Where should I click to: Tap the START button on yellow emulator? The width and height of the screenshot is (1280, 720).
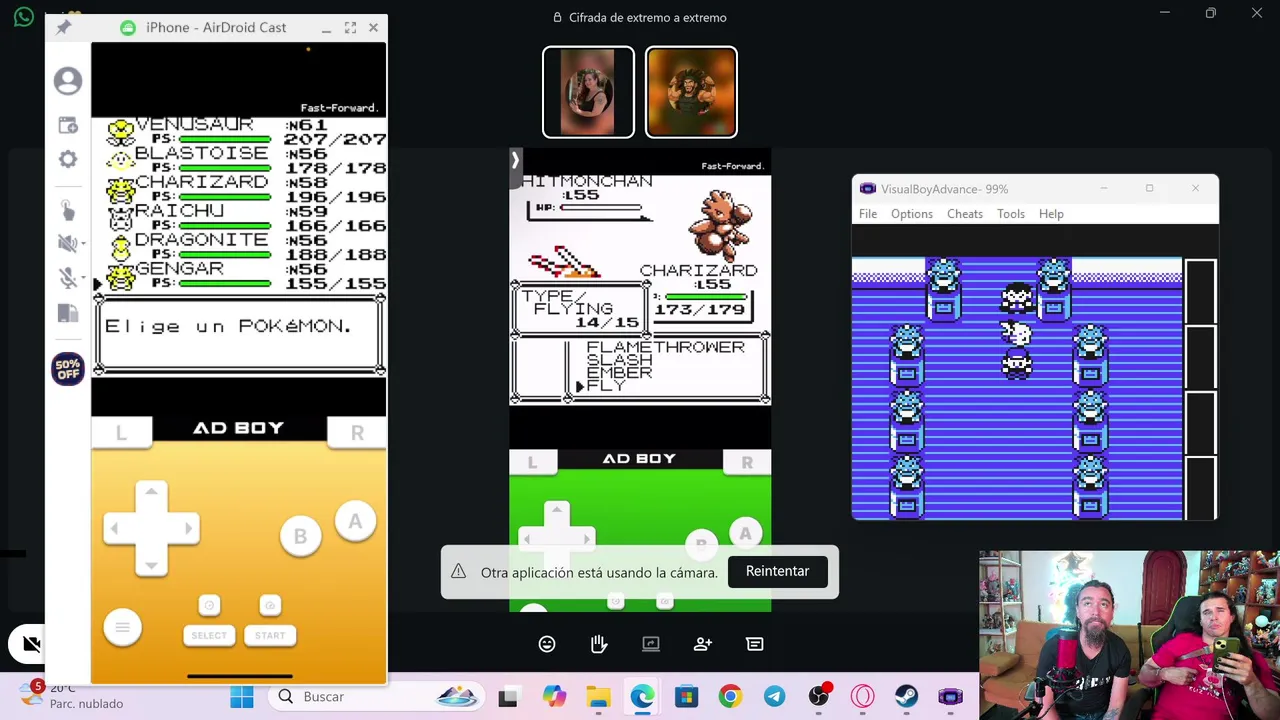270,635
